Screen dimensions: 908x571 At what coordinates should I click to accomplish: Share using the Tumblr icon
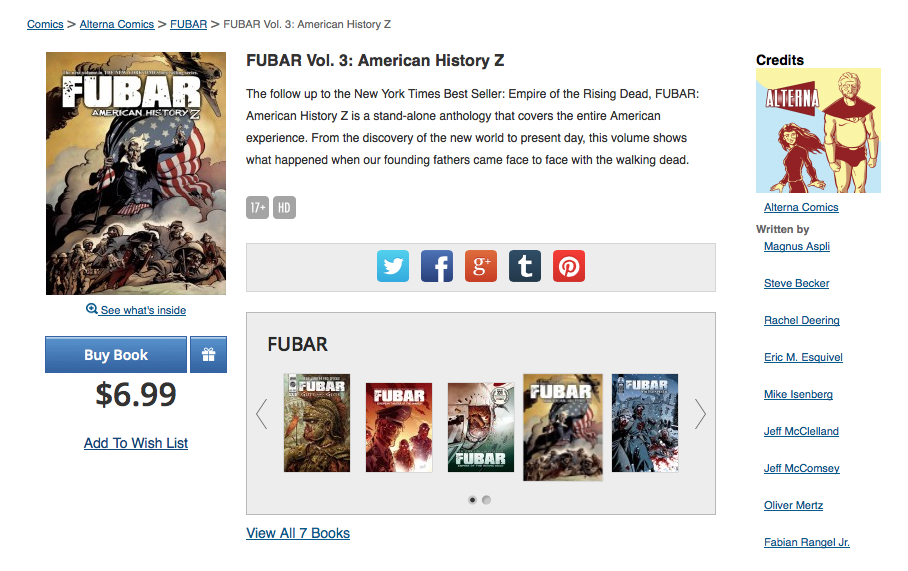(x=525, y=266)
